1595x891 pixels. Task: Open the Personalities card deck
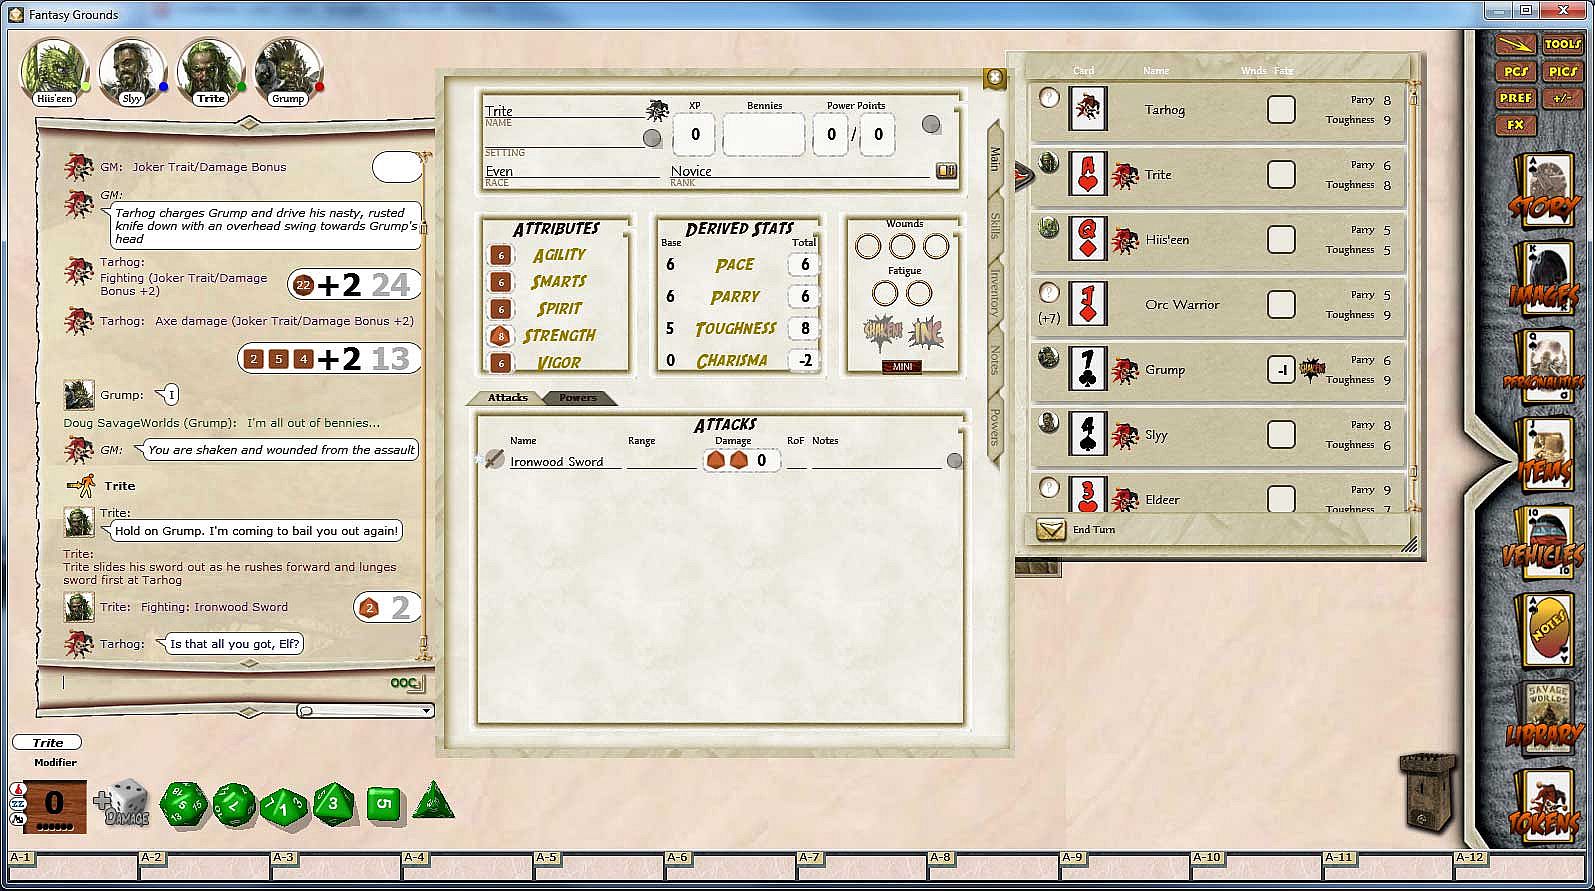[x=1544, y=366]
